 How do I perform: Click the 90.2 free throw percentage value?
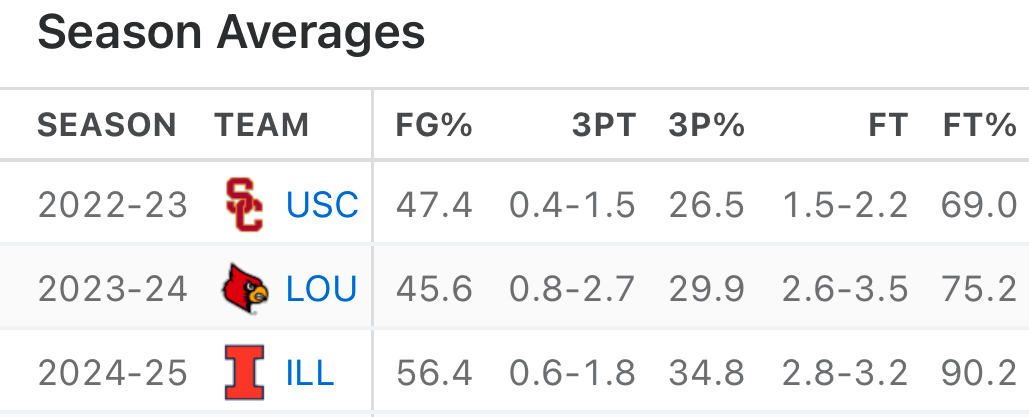point(979,373)
